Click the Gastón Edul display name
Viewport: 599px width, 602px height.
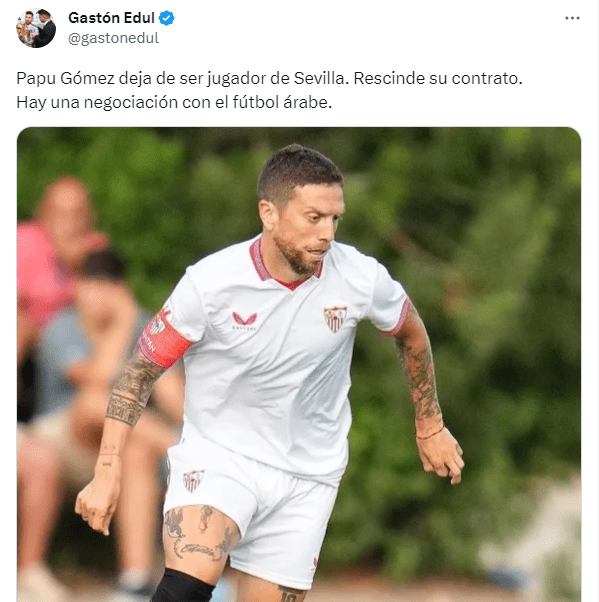111,18
